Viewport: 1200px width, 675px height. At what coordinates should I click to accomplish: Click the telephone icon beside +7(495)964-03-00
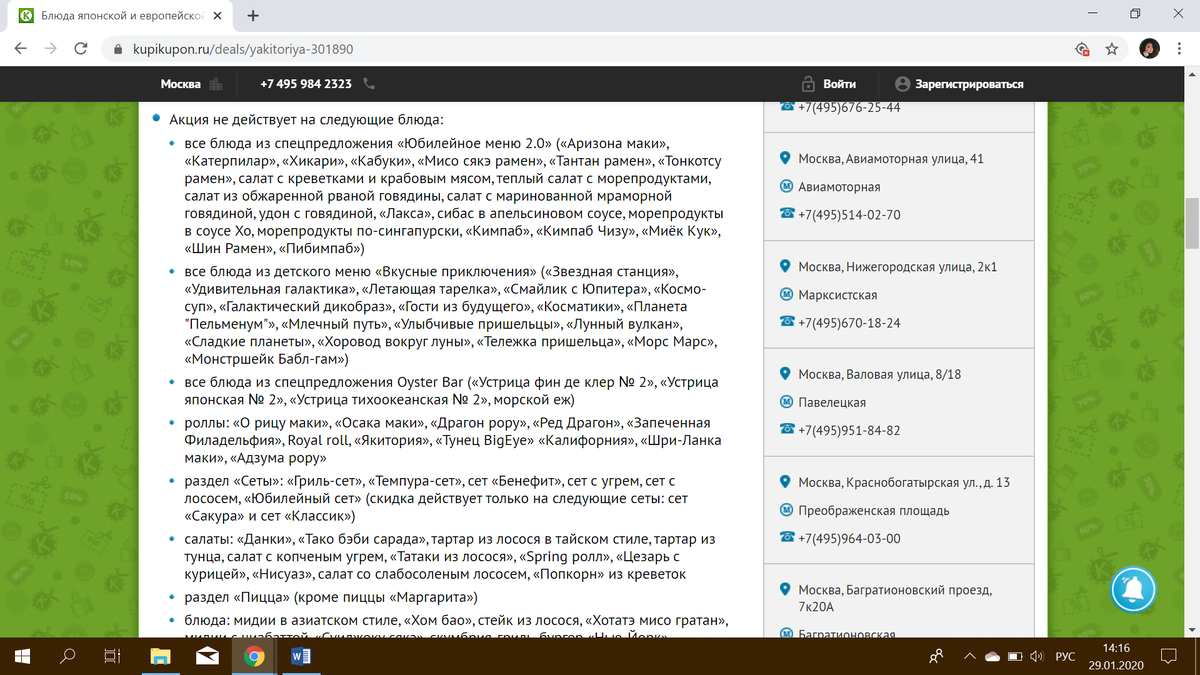pyautogui.click(x=786, y=539)
